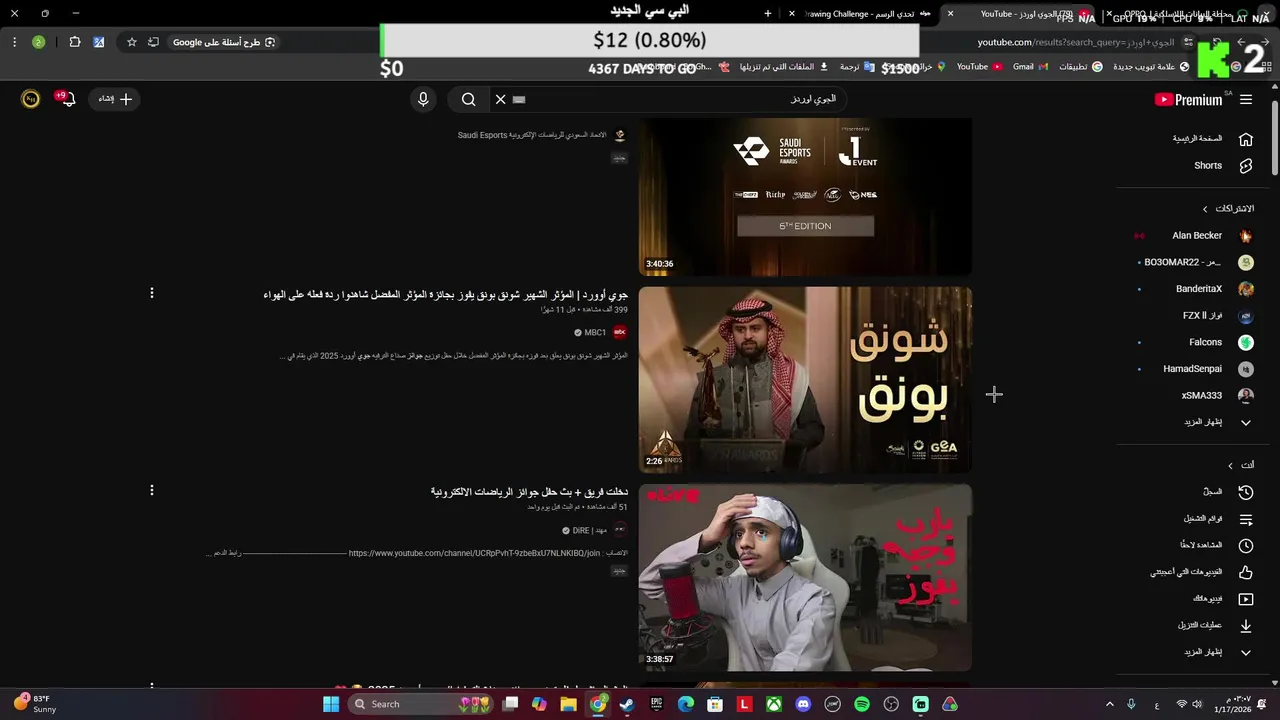Open the YouTube hamburger guide menu
Image resolution: width=1280 pixels, height=720 pixels.
tap(1246, 99)
